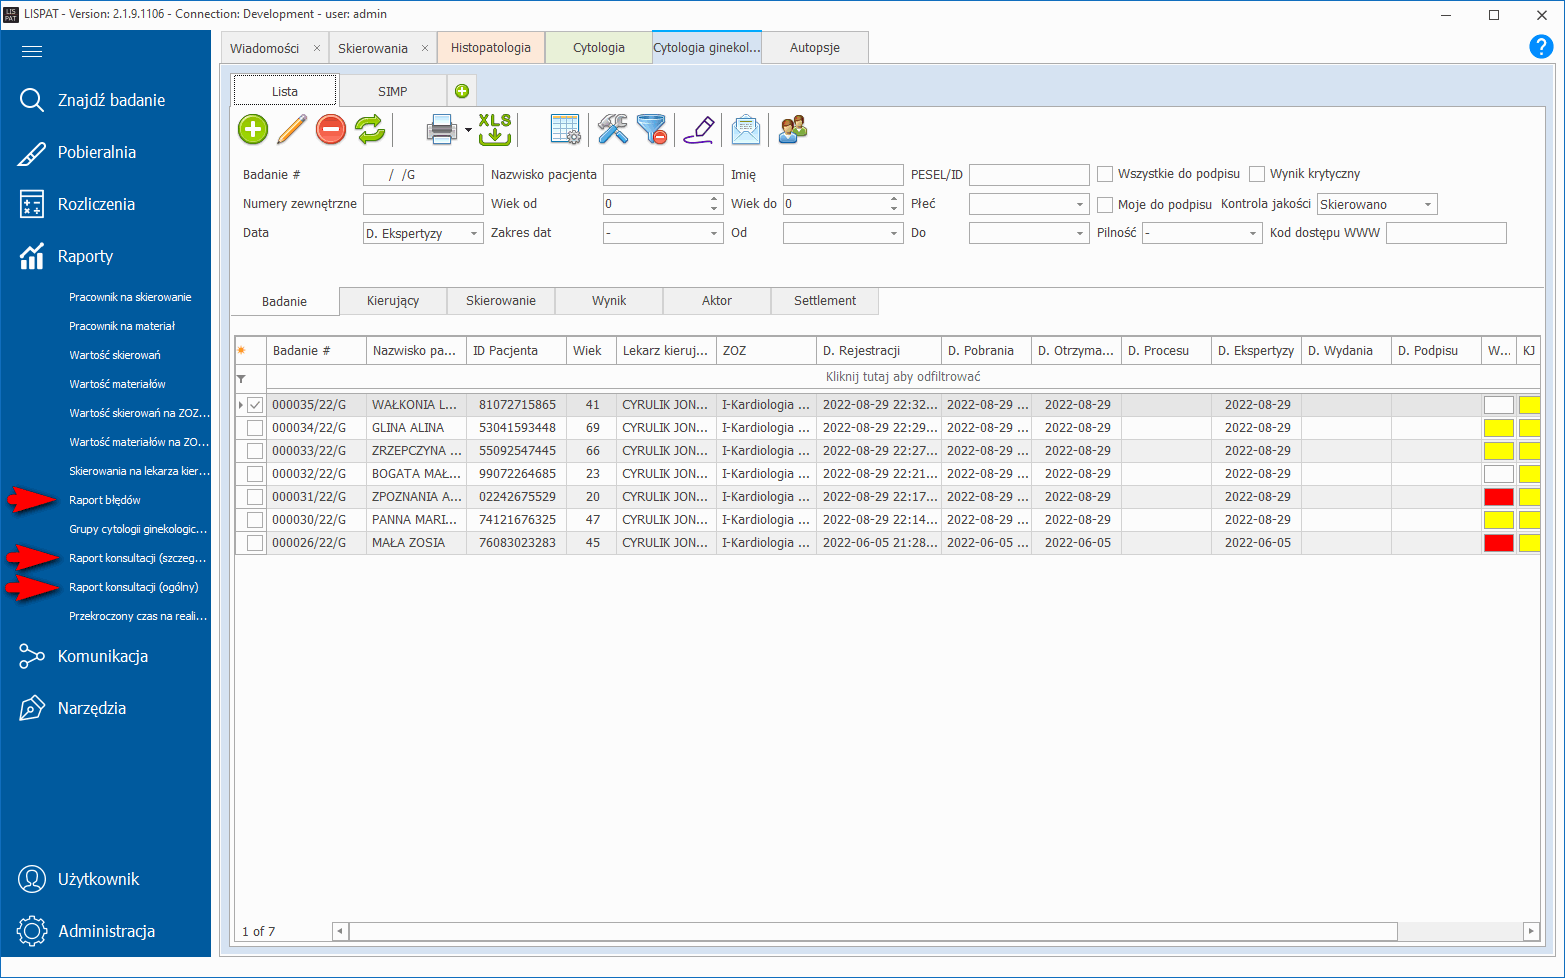Click the pencil edit icon in toolbar
1565x978 pixels.
point(292,129)
